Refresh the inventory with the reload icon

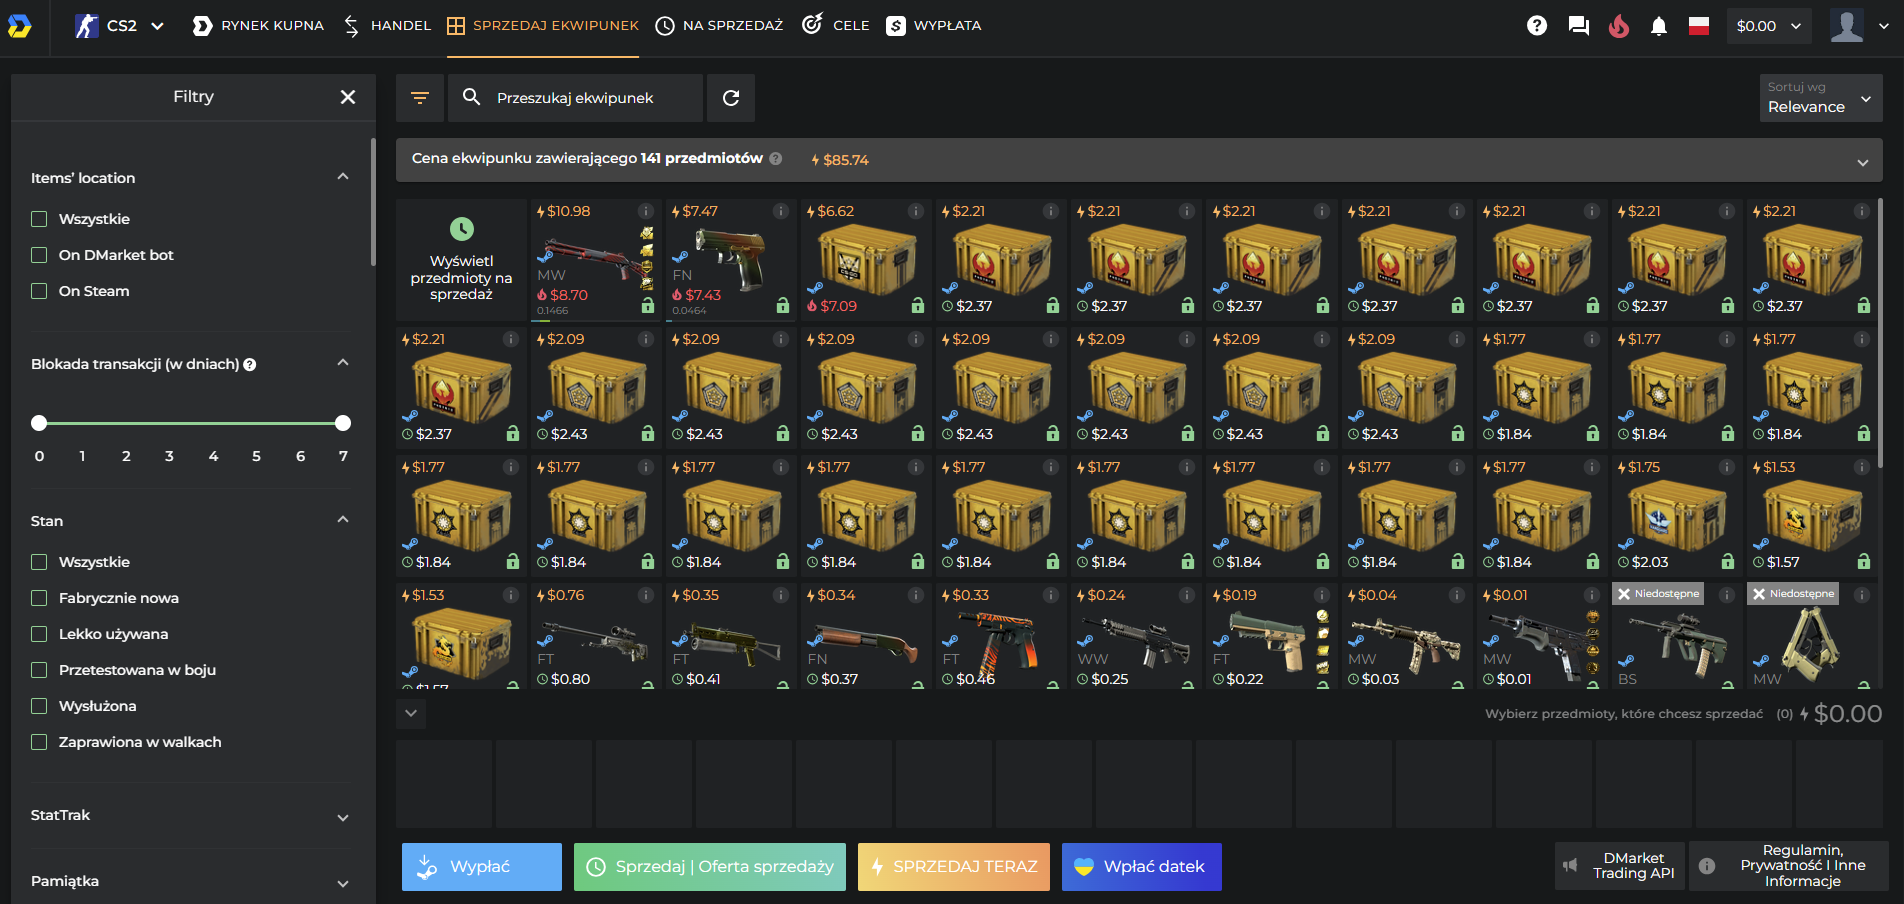731,97
